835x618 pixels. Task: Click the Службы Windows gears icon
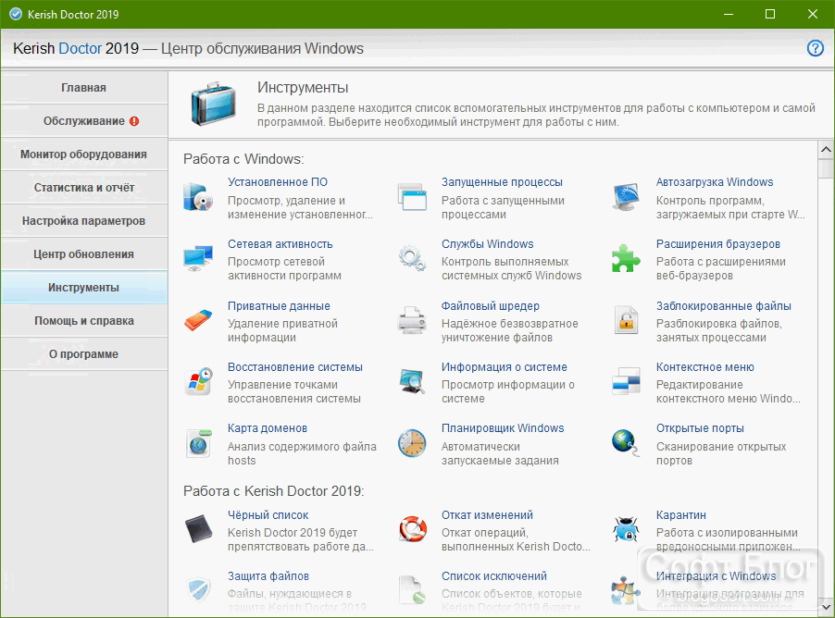click(412, 258)
